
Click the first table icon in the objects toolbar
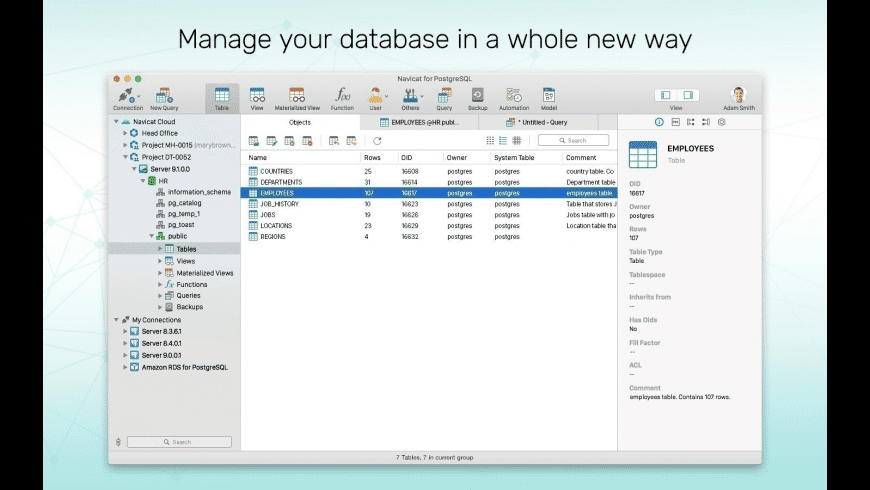[254, 141]
